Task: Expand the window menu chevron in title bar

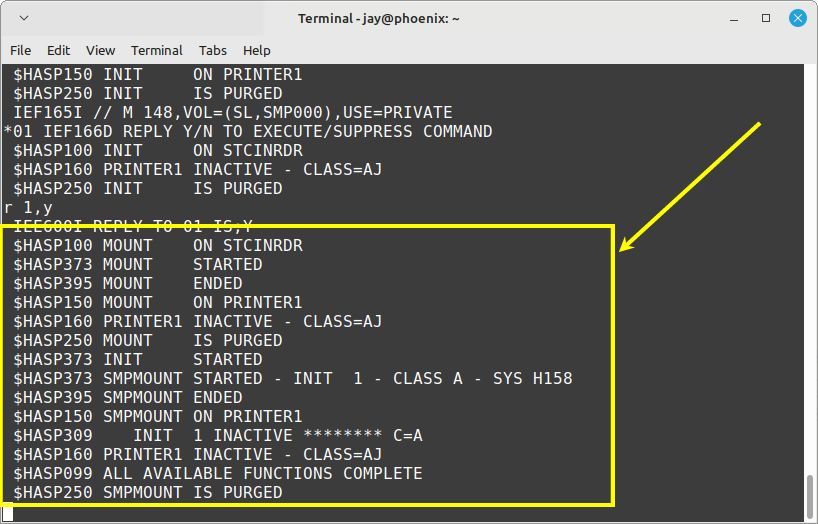Action: pyautogui.click(x=23, y=18)
